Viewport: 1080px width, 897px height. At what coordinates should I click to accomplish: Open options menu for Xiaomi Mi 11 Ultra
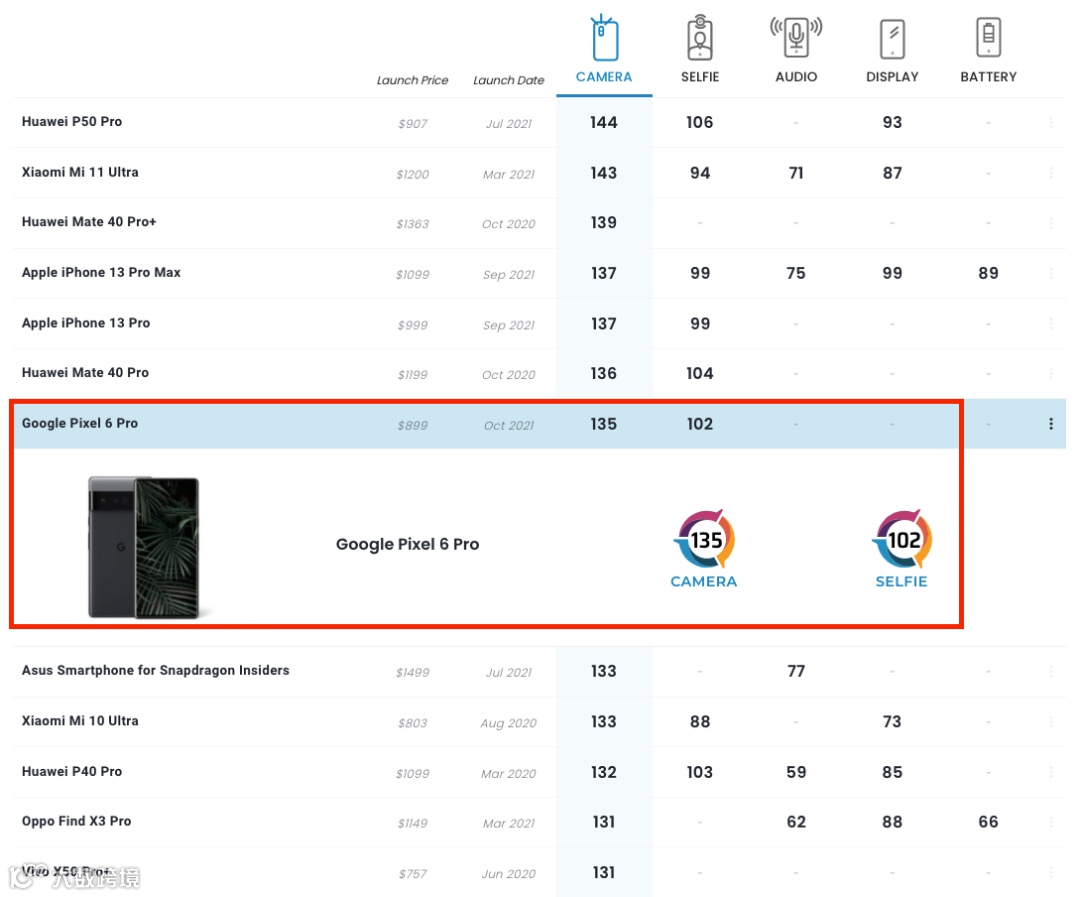pos(1051,173)
